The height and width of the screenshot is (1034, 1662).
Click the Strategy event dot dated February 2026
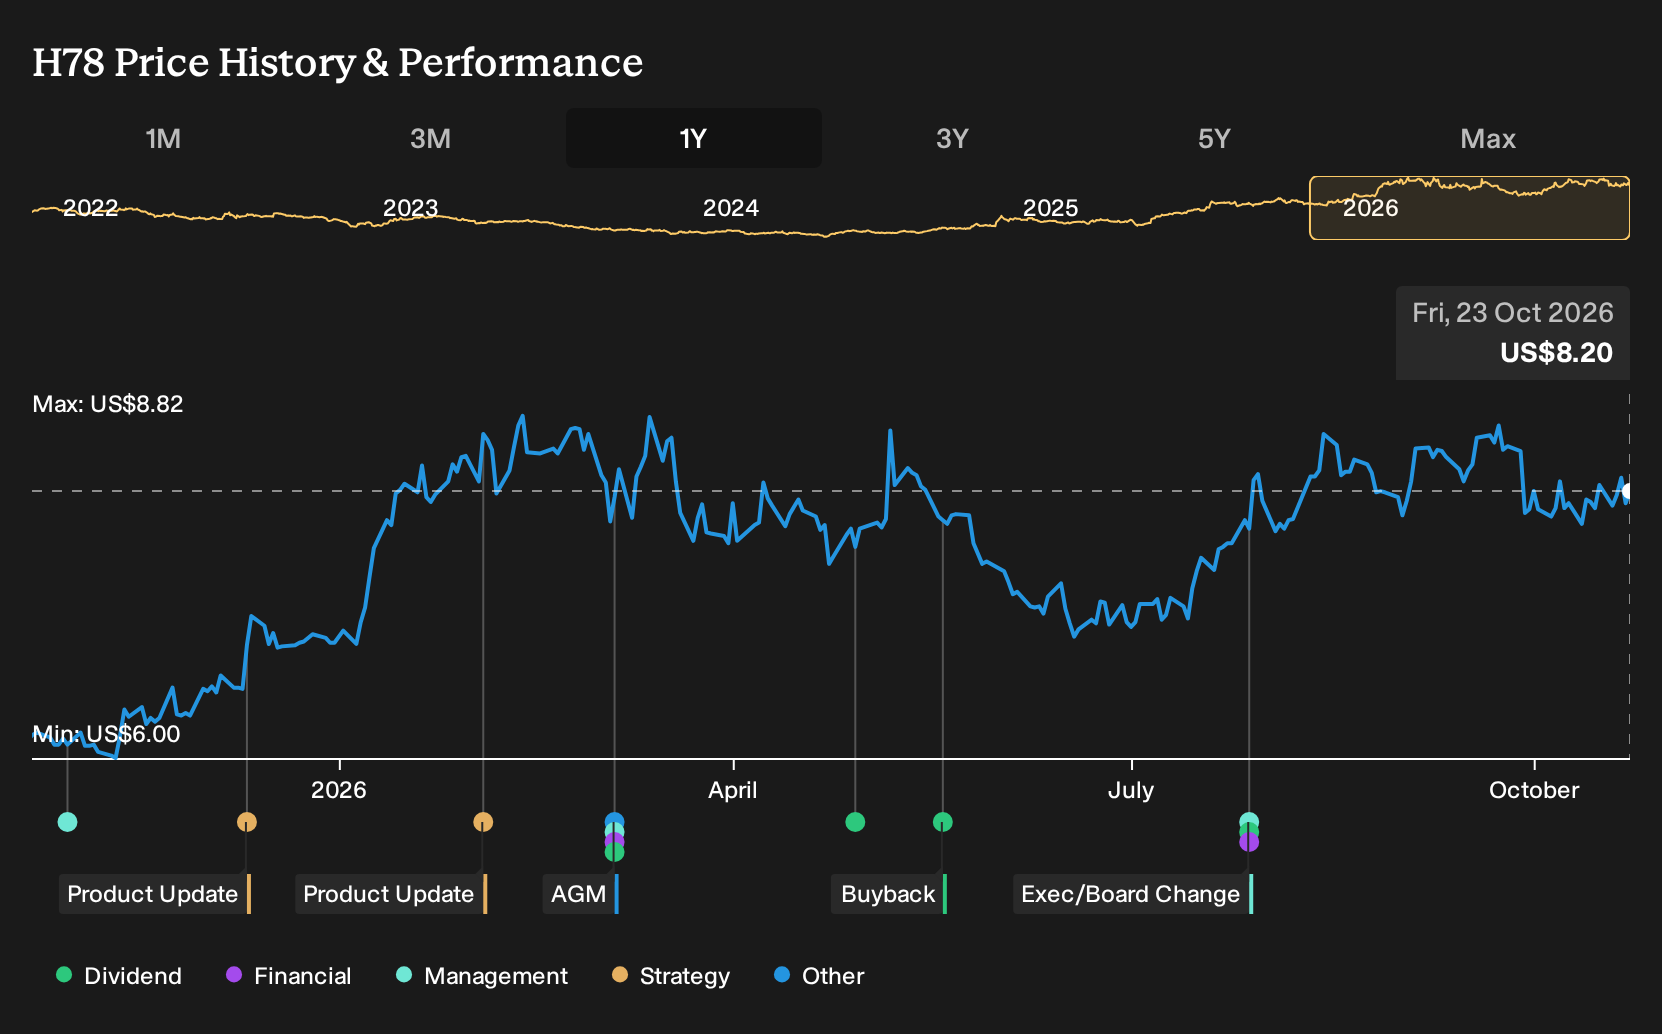tap(483, 822)
